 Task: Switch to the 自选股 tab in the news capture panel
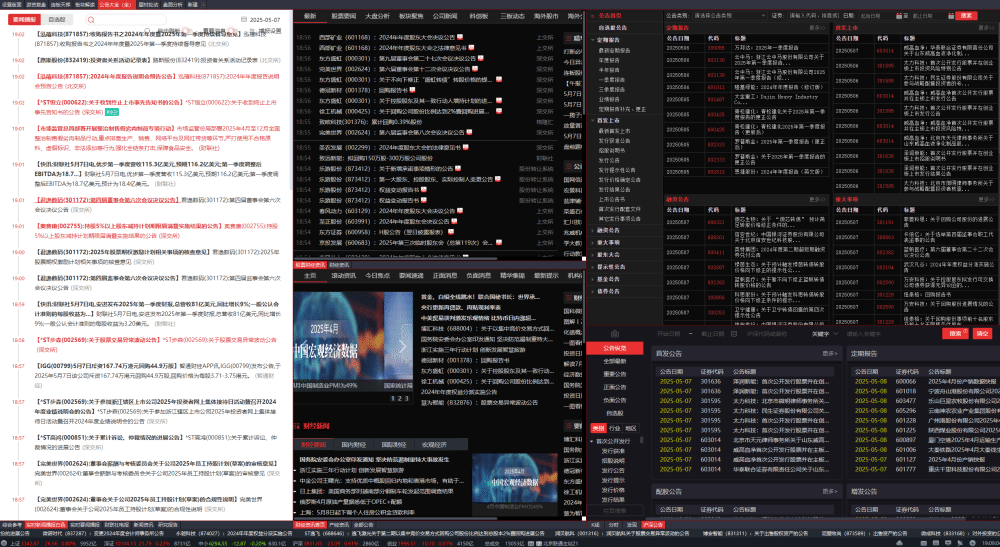57,20
